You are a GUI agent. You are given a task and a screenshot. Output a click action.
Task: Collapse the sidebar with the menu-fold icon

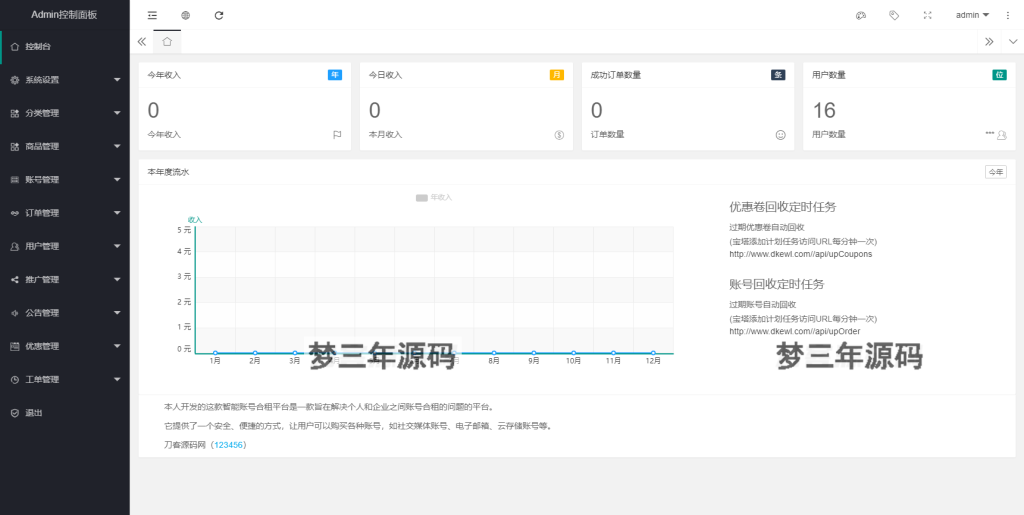pos(152,15)
